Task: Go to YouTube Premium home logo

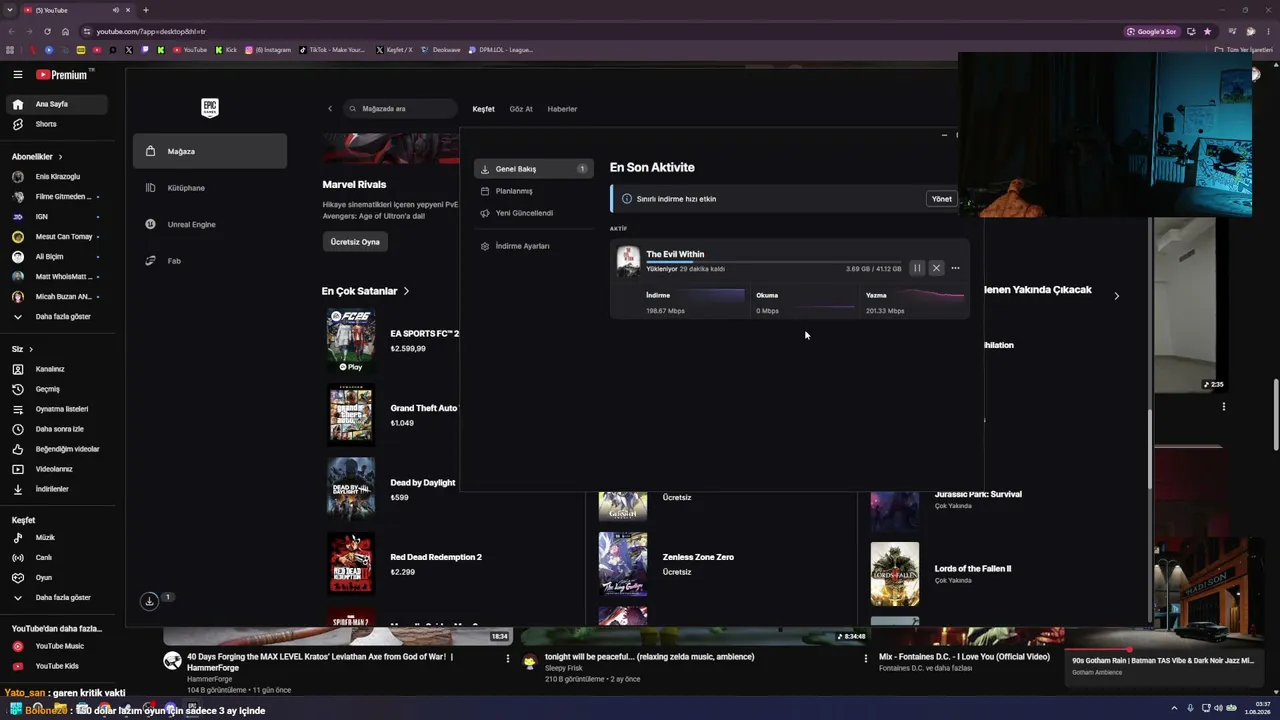Action: [x=64, y=75]
